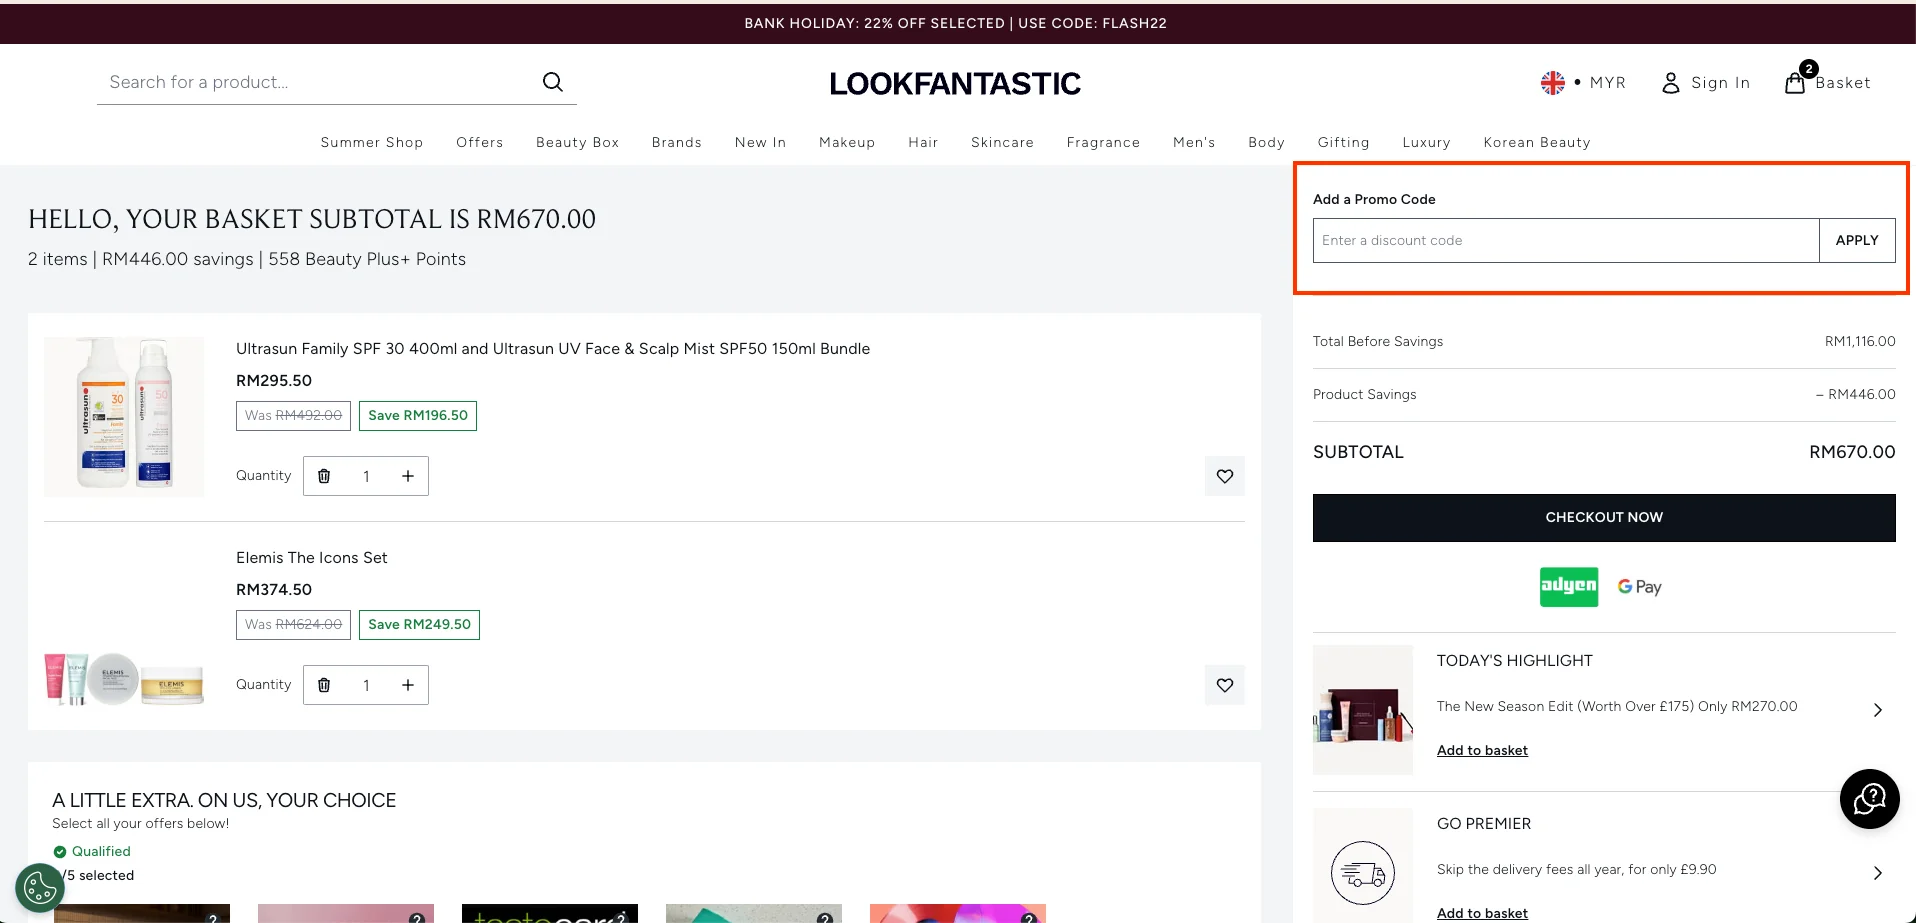Screen dimensions: 1916x923
Task: Click the Sign In person icon
Action: [x=1671, y=83]
